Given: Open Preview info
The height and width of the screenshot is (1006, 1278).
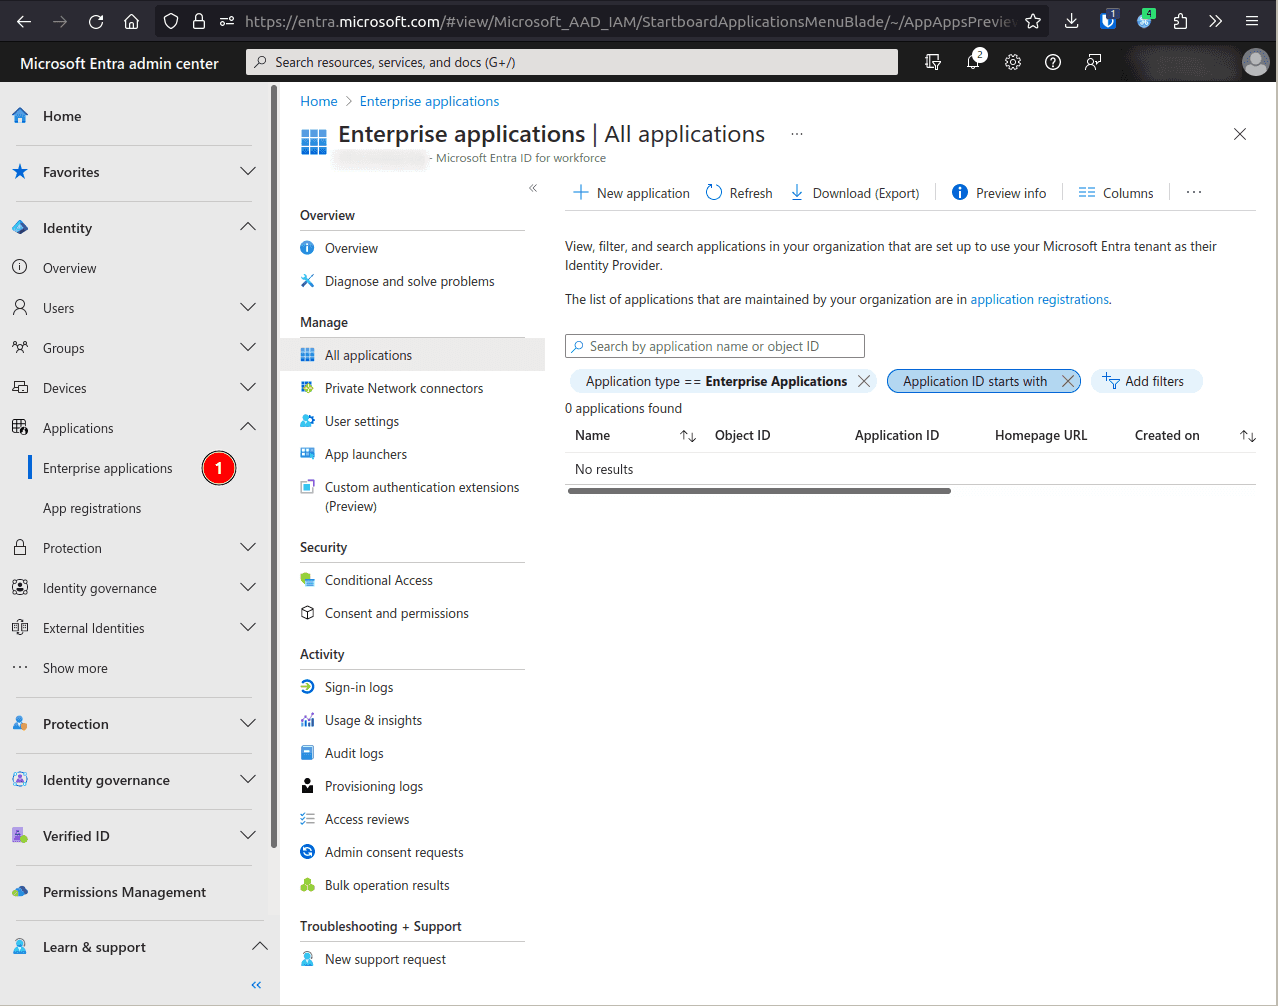Looking at the screenshot, I should [x=999, y=193].
